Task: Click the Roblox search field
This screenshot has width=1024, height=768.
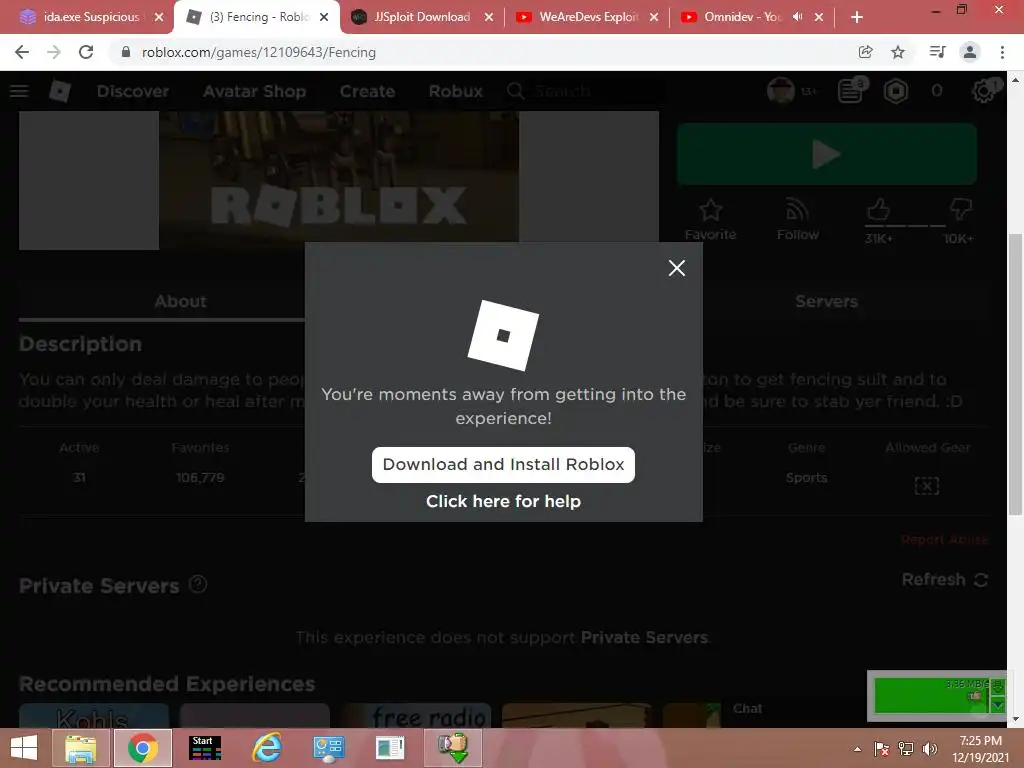Action: [588, 91]
